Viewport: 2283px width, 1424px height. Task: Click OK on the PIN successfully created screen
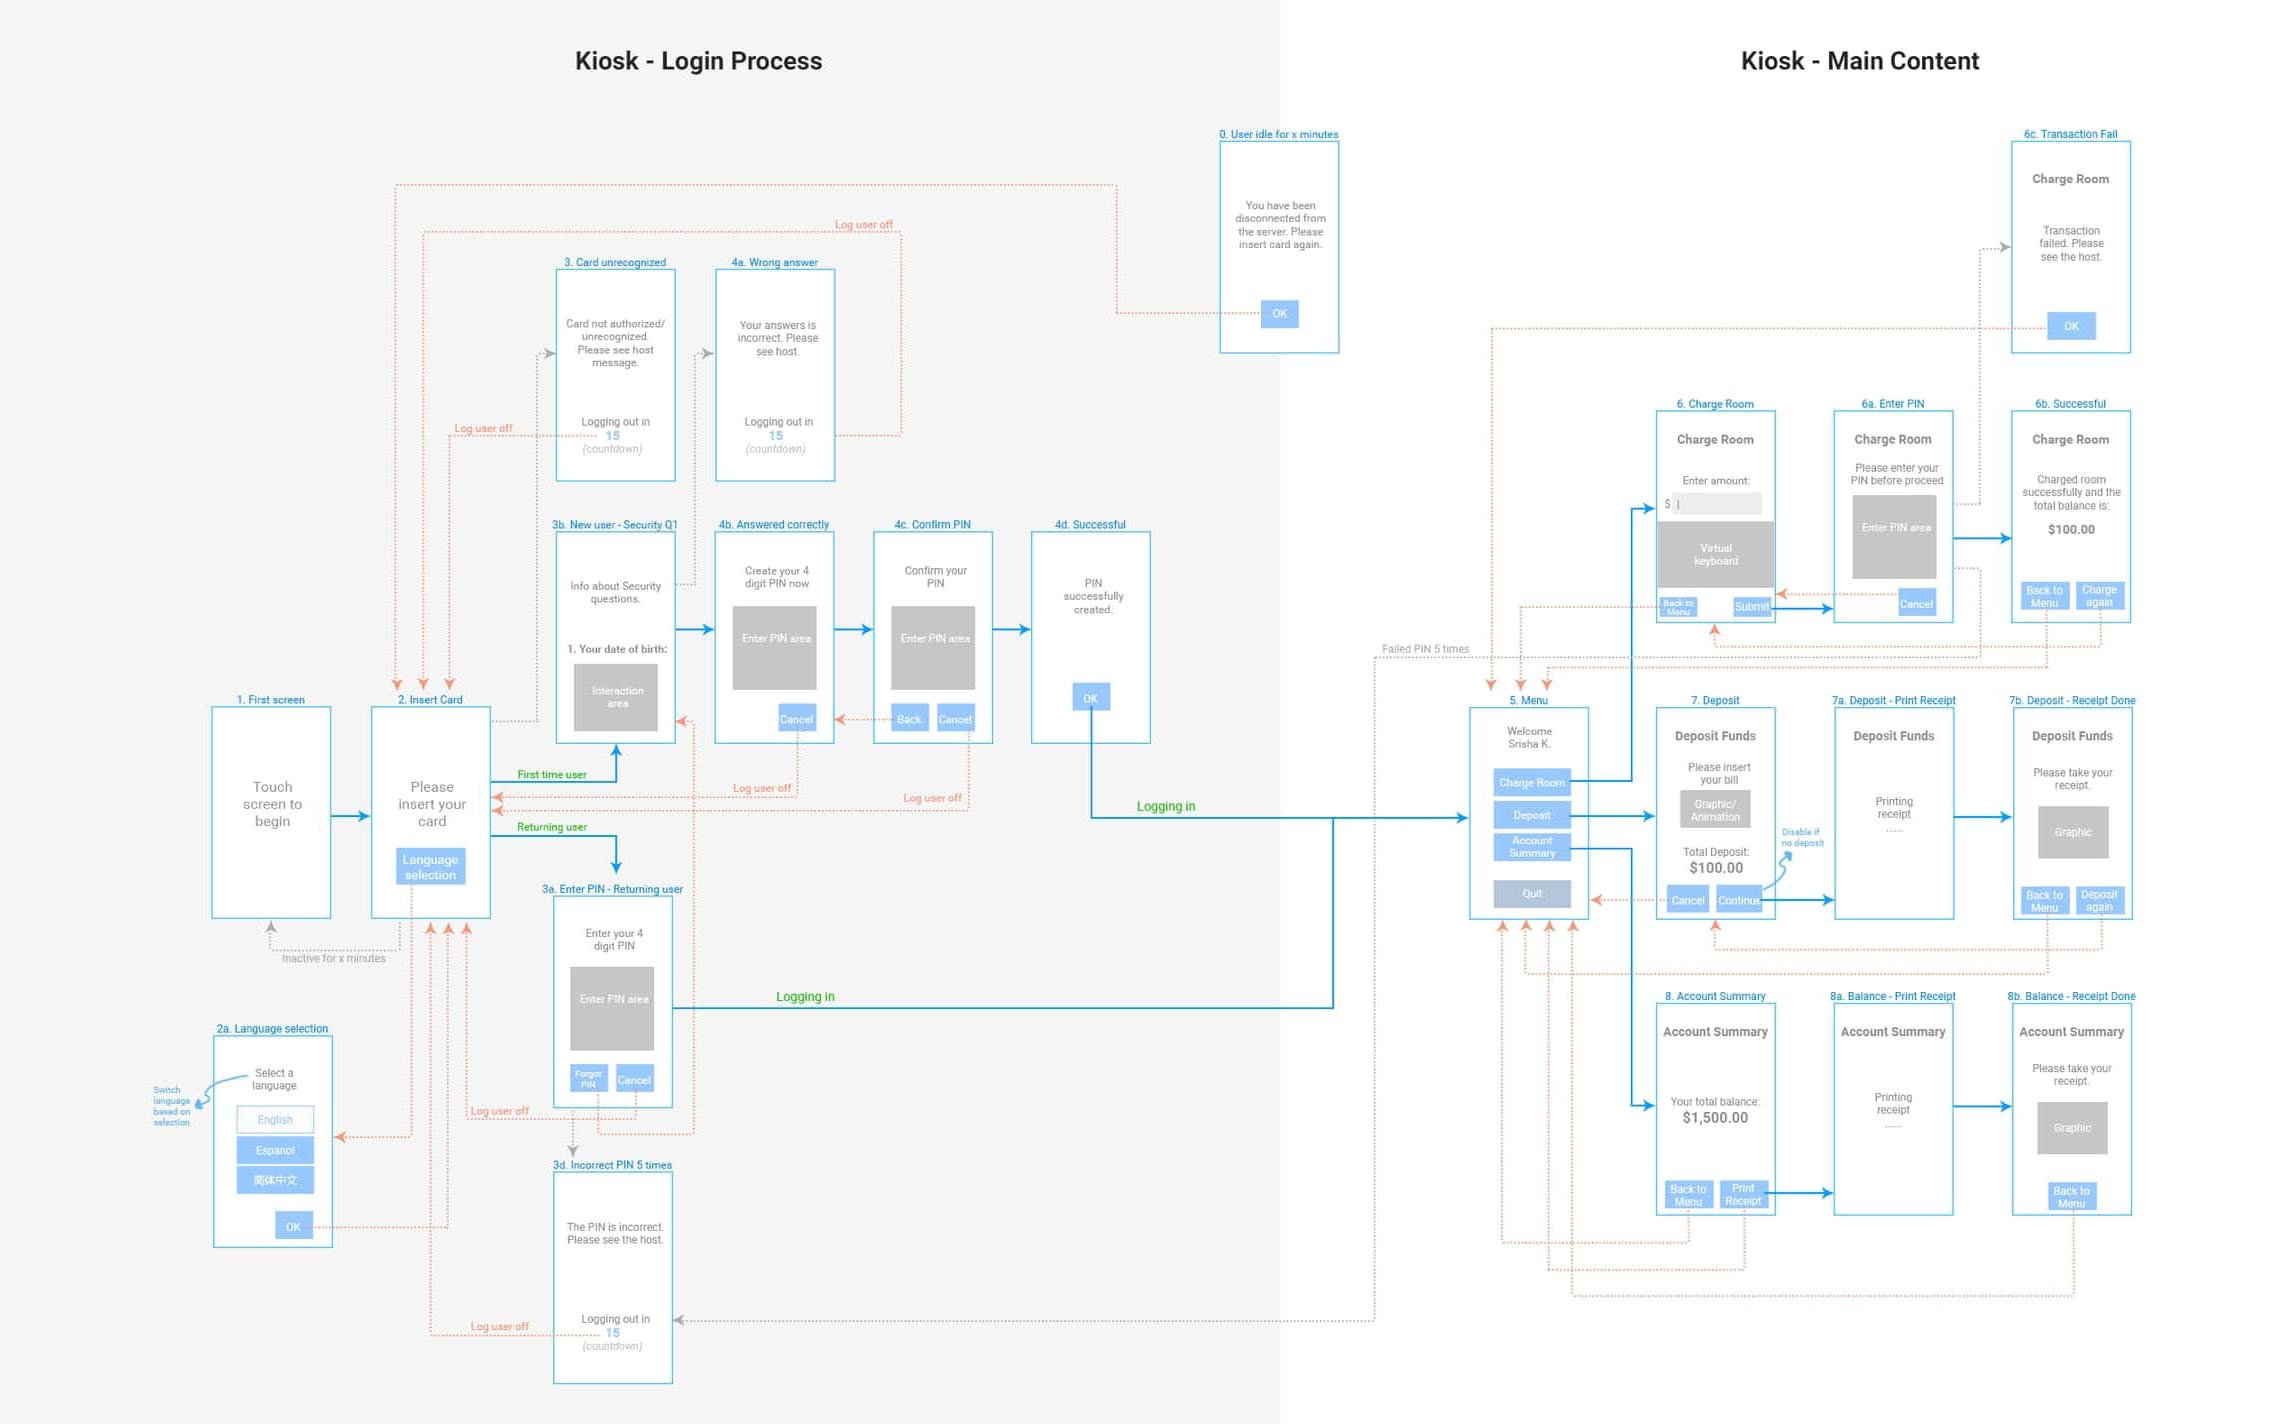click(x=1090, y=698)
